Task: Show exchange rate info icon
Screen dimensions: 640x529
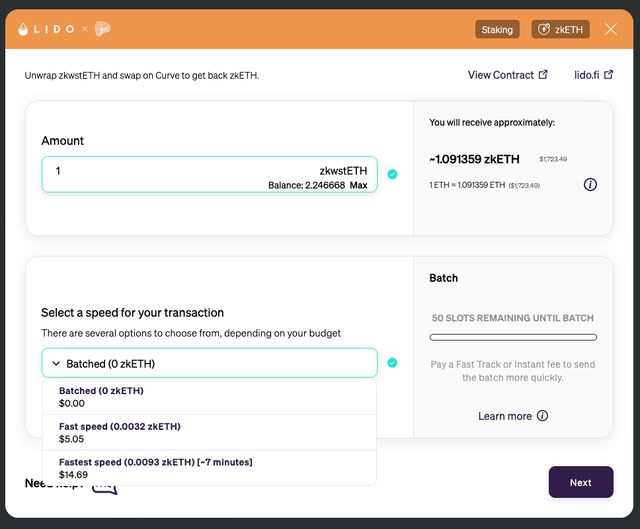Action: tap(590, 185)
